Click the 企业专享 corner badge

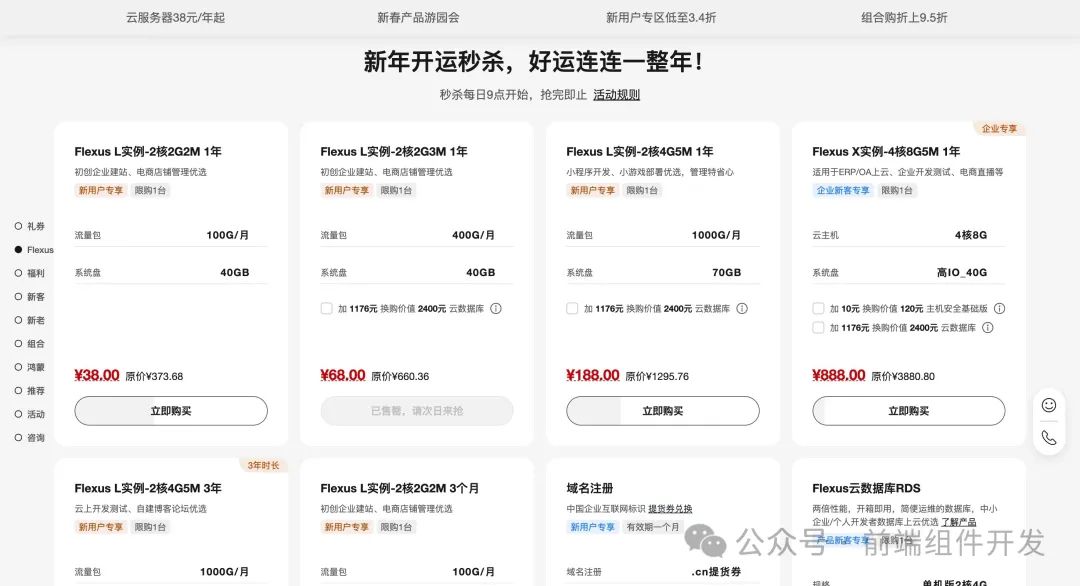(999, 129)
